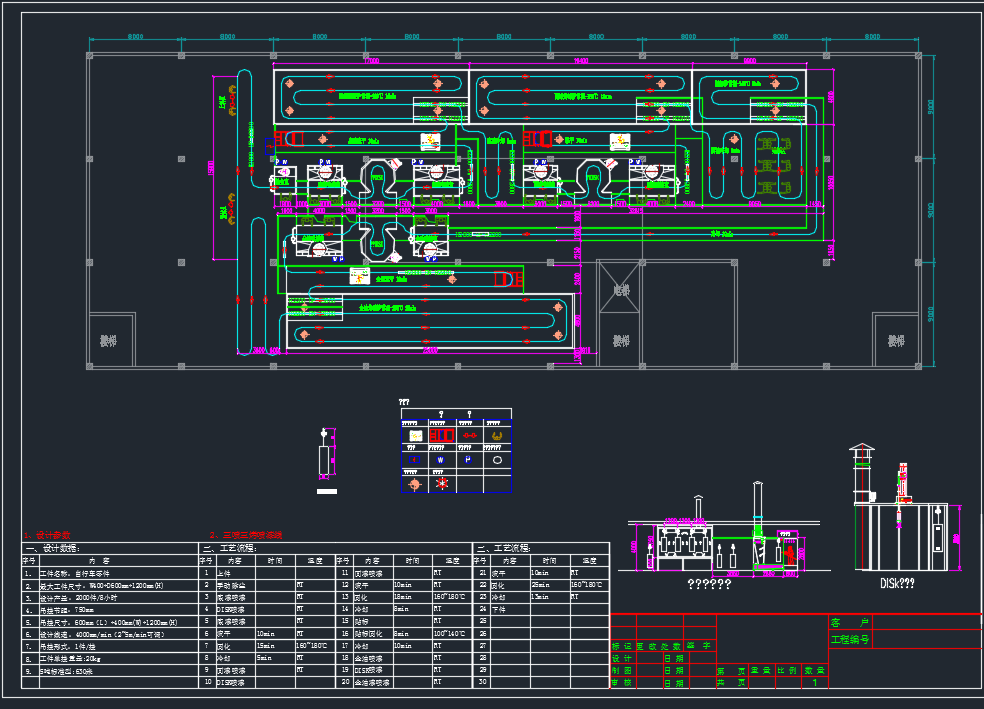Click the 设计产量 2000件/8小时 row
The height and width of the screenshot is (709, 984).
110,598
